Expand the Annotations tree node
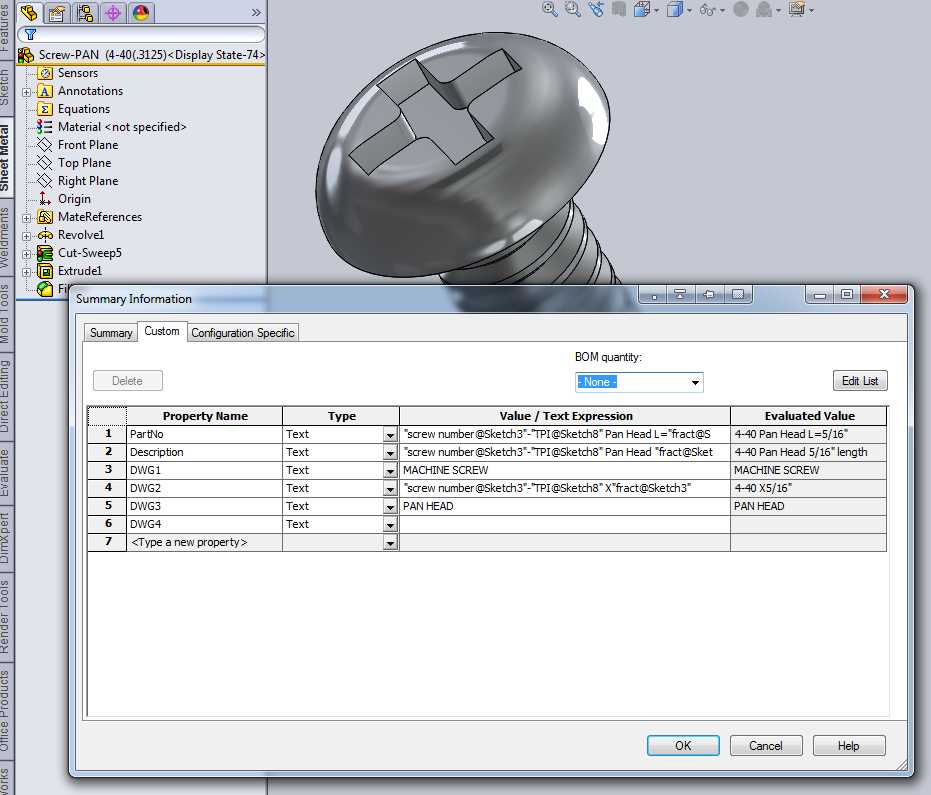Image resolution: width=931 pixels, height=795 pixels. pos(26,92)
